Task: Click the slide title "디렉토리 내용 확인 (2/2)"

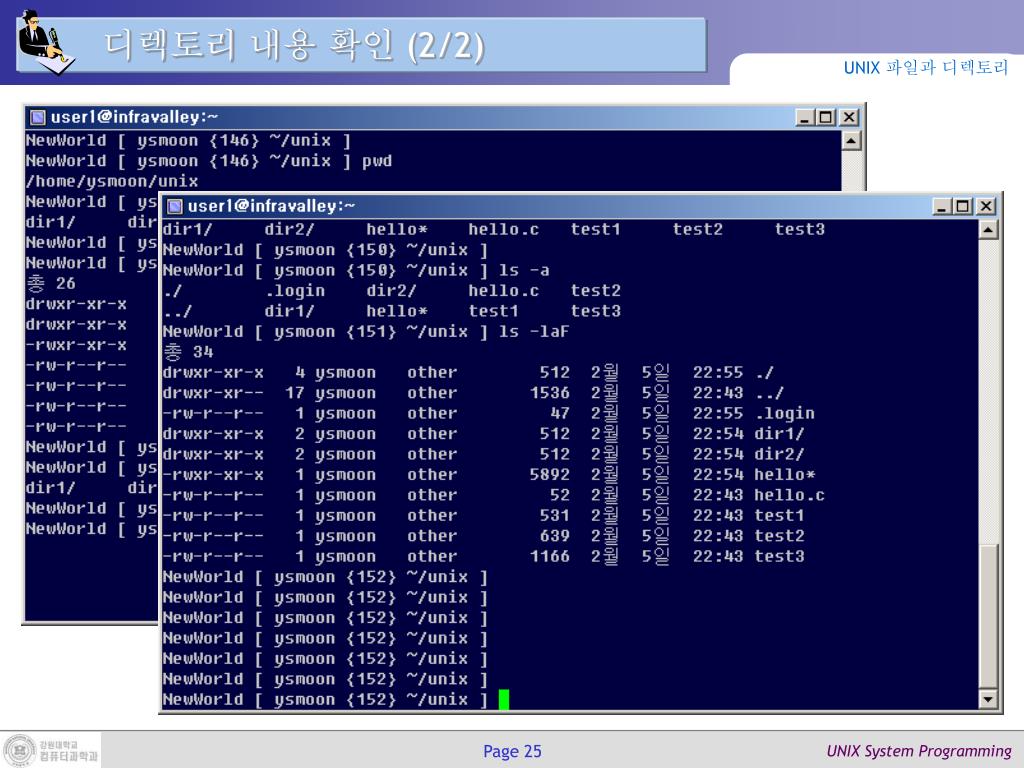Action: [295, 45]
